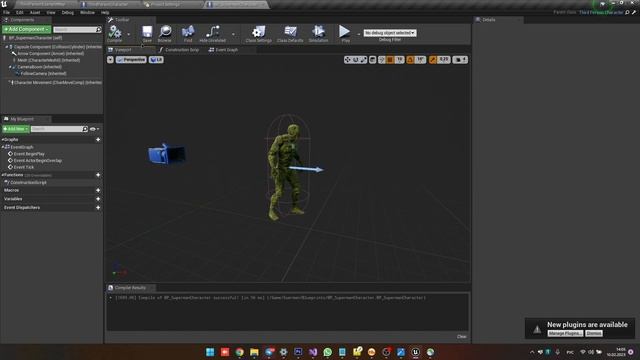Screen dimensions: 640x360
Task: Toggle surface snapping icon
Action: (382, 60)
